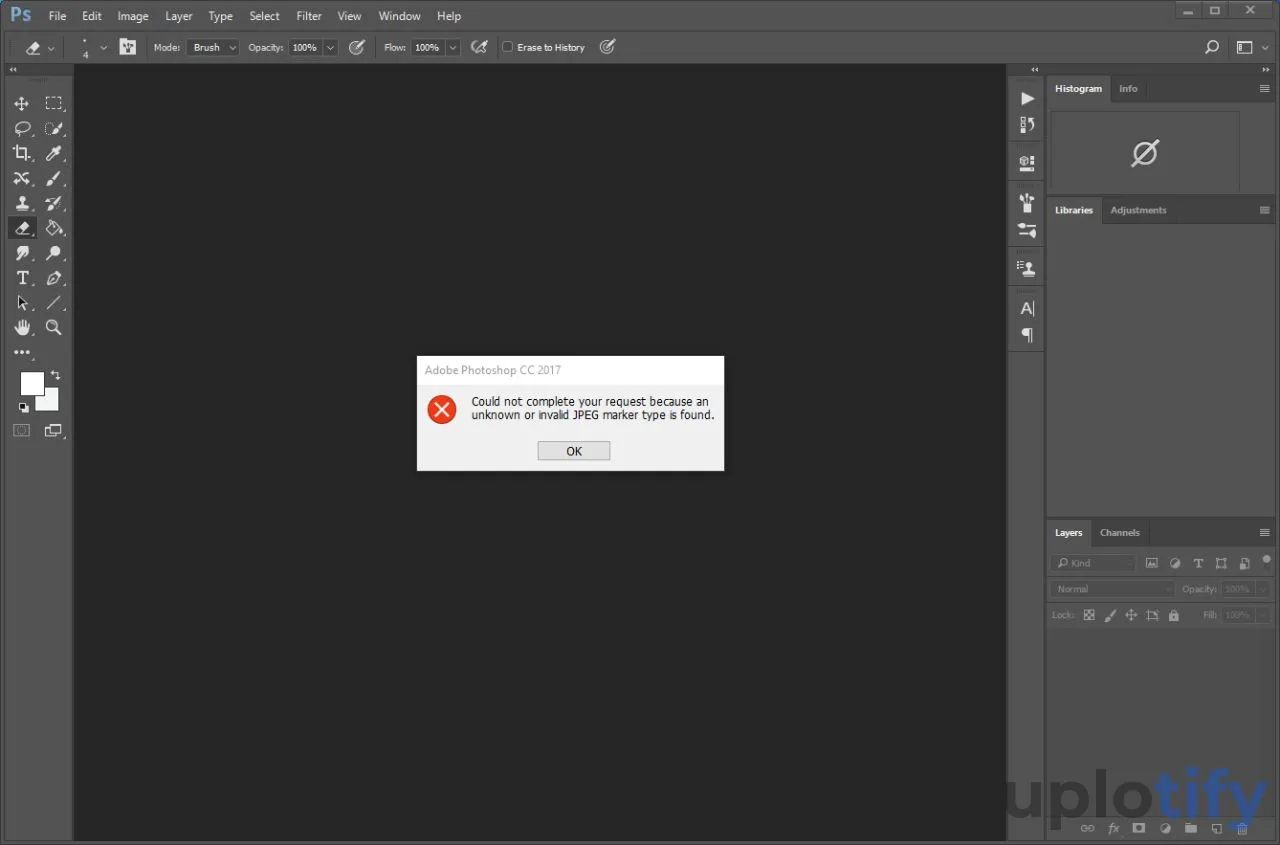The width and height of the screenshot is (1280, 845).
Task: Open the Image menu
Action: coord(133,16)
